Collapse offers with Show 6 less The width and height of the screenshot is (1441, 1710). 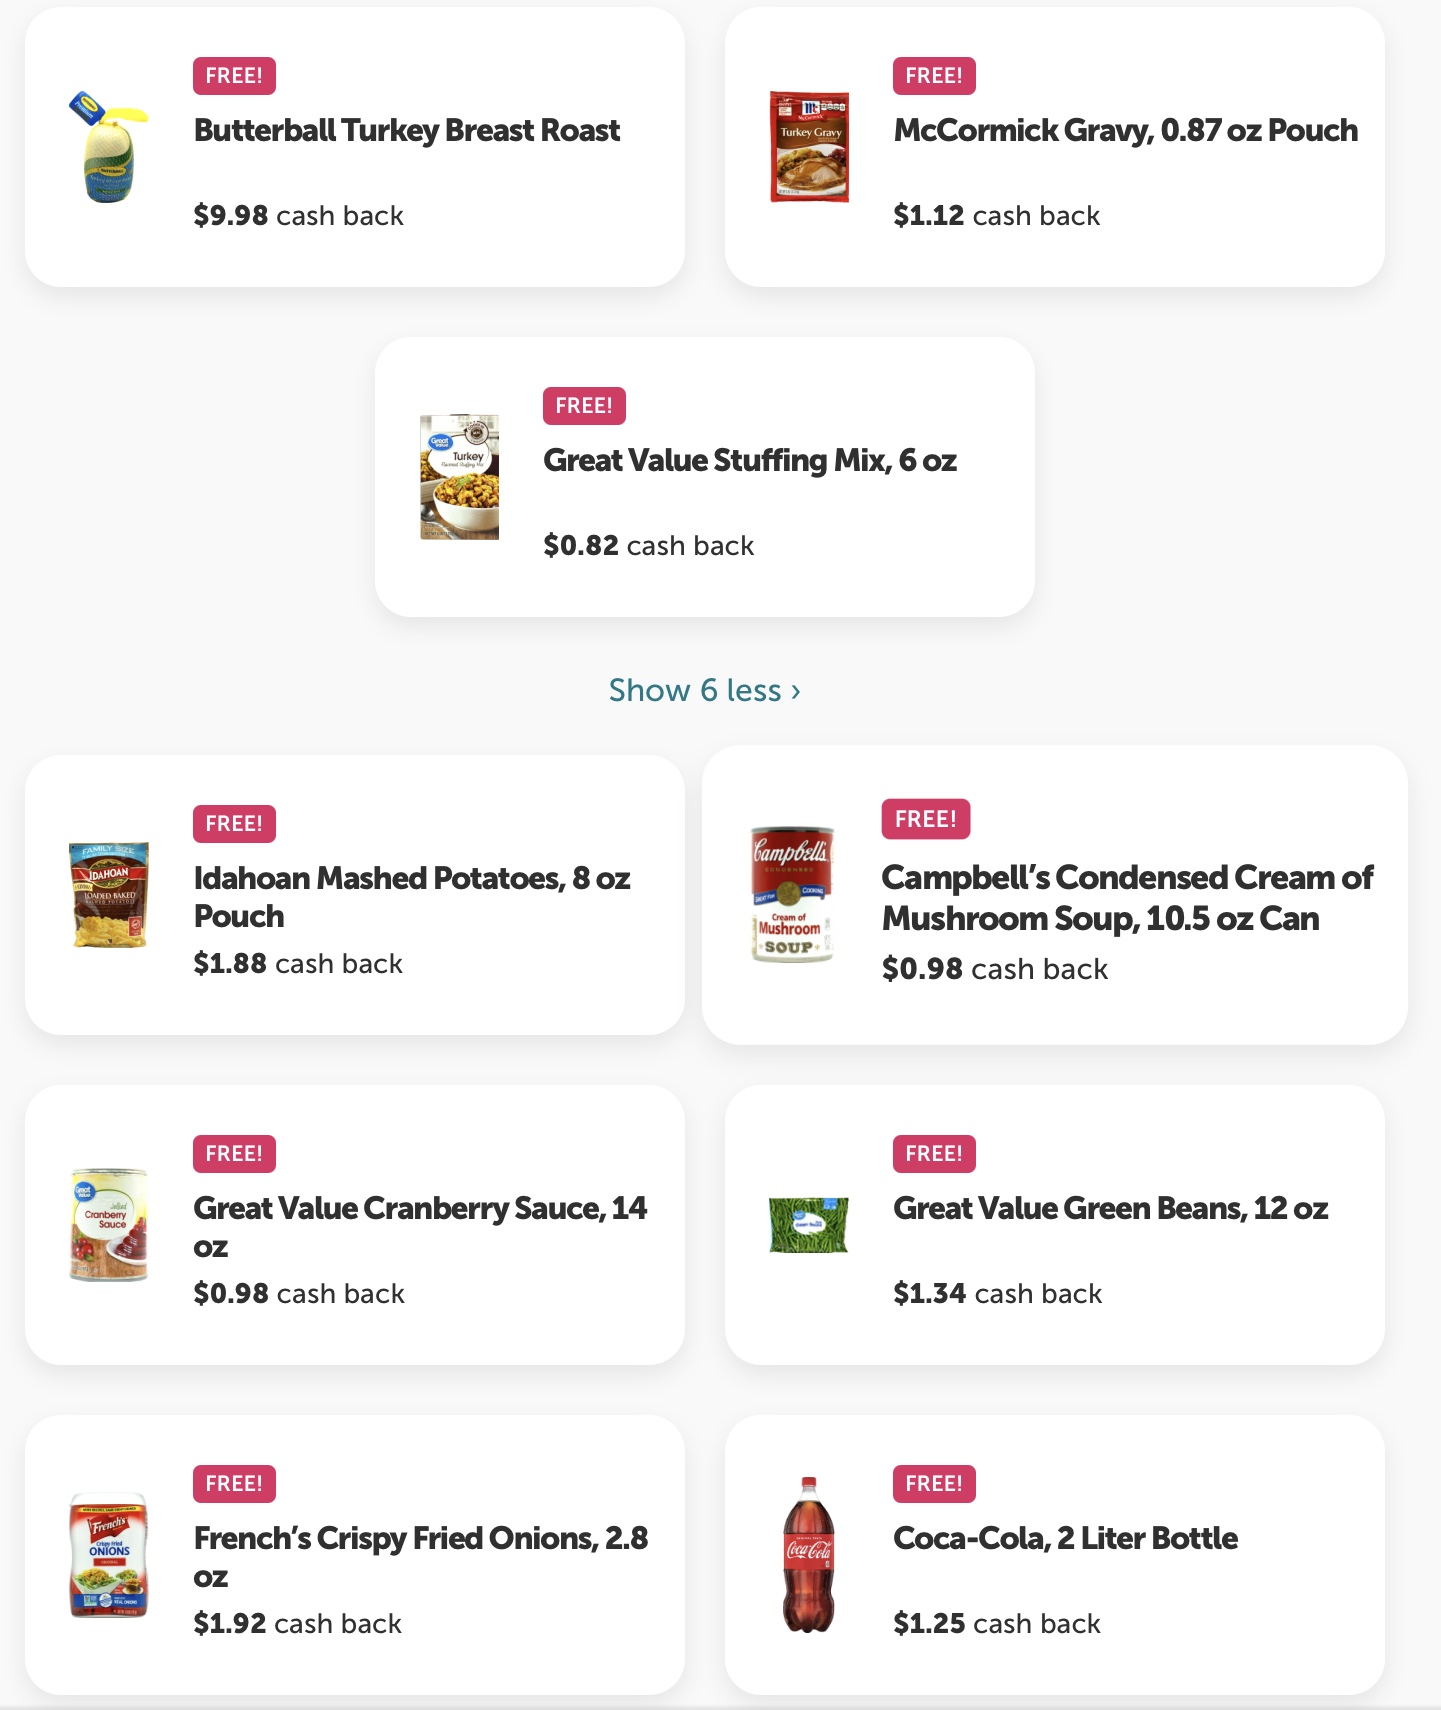(x=705, y=690)
